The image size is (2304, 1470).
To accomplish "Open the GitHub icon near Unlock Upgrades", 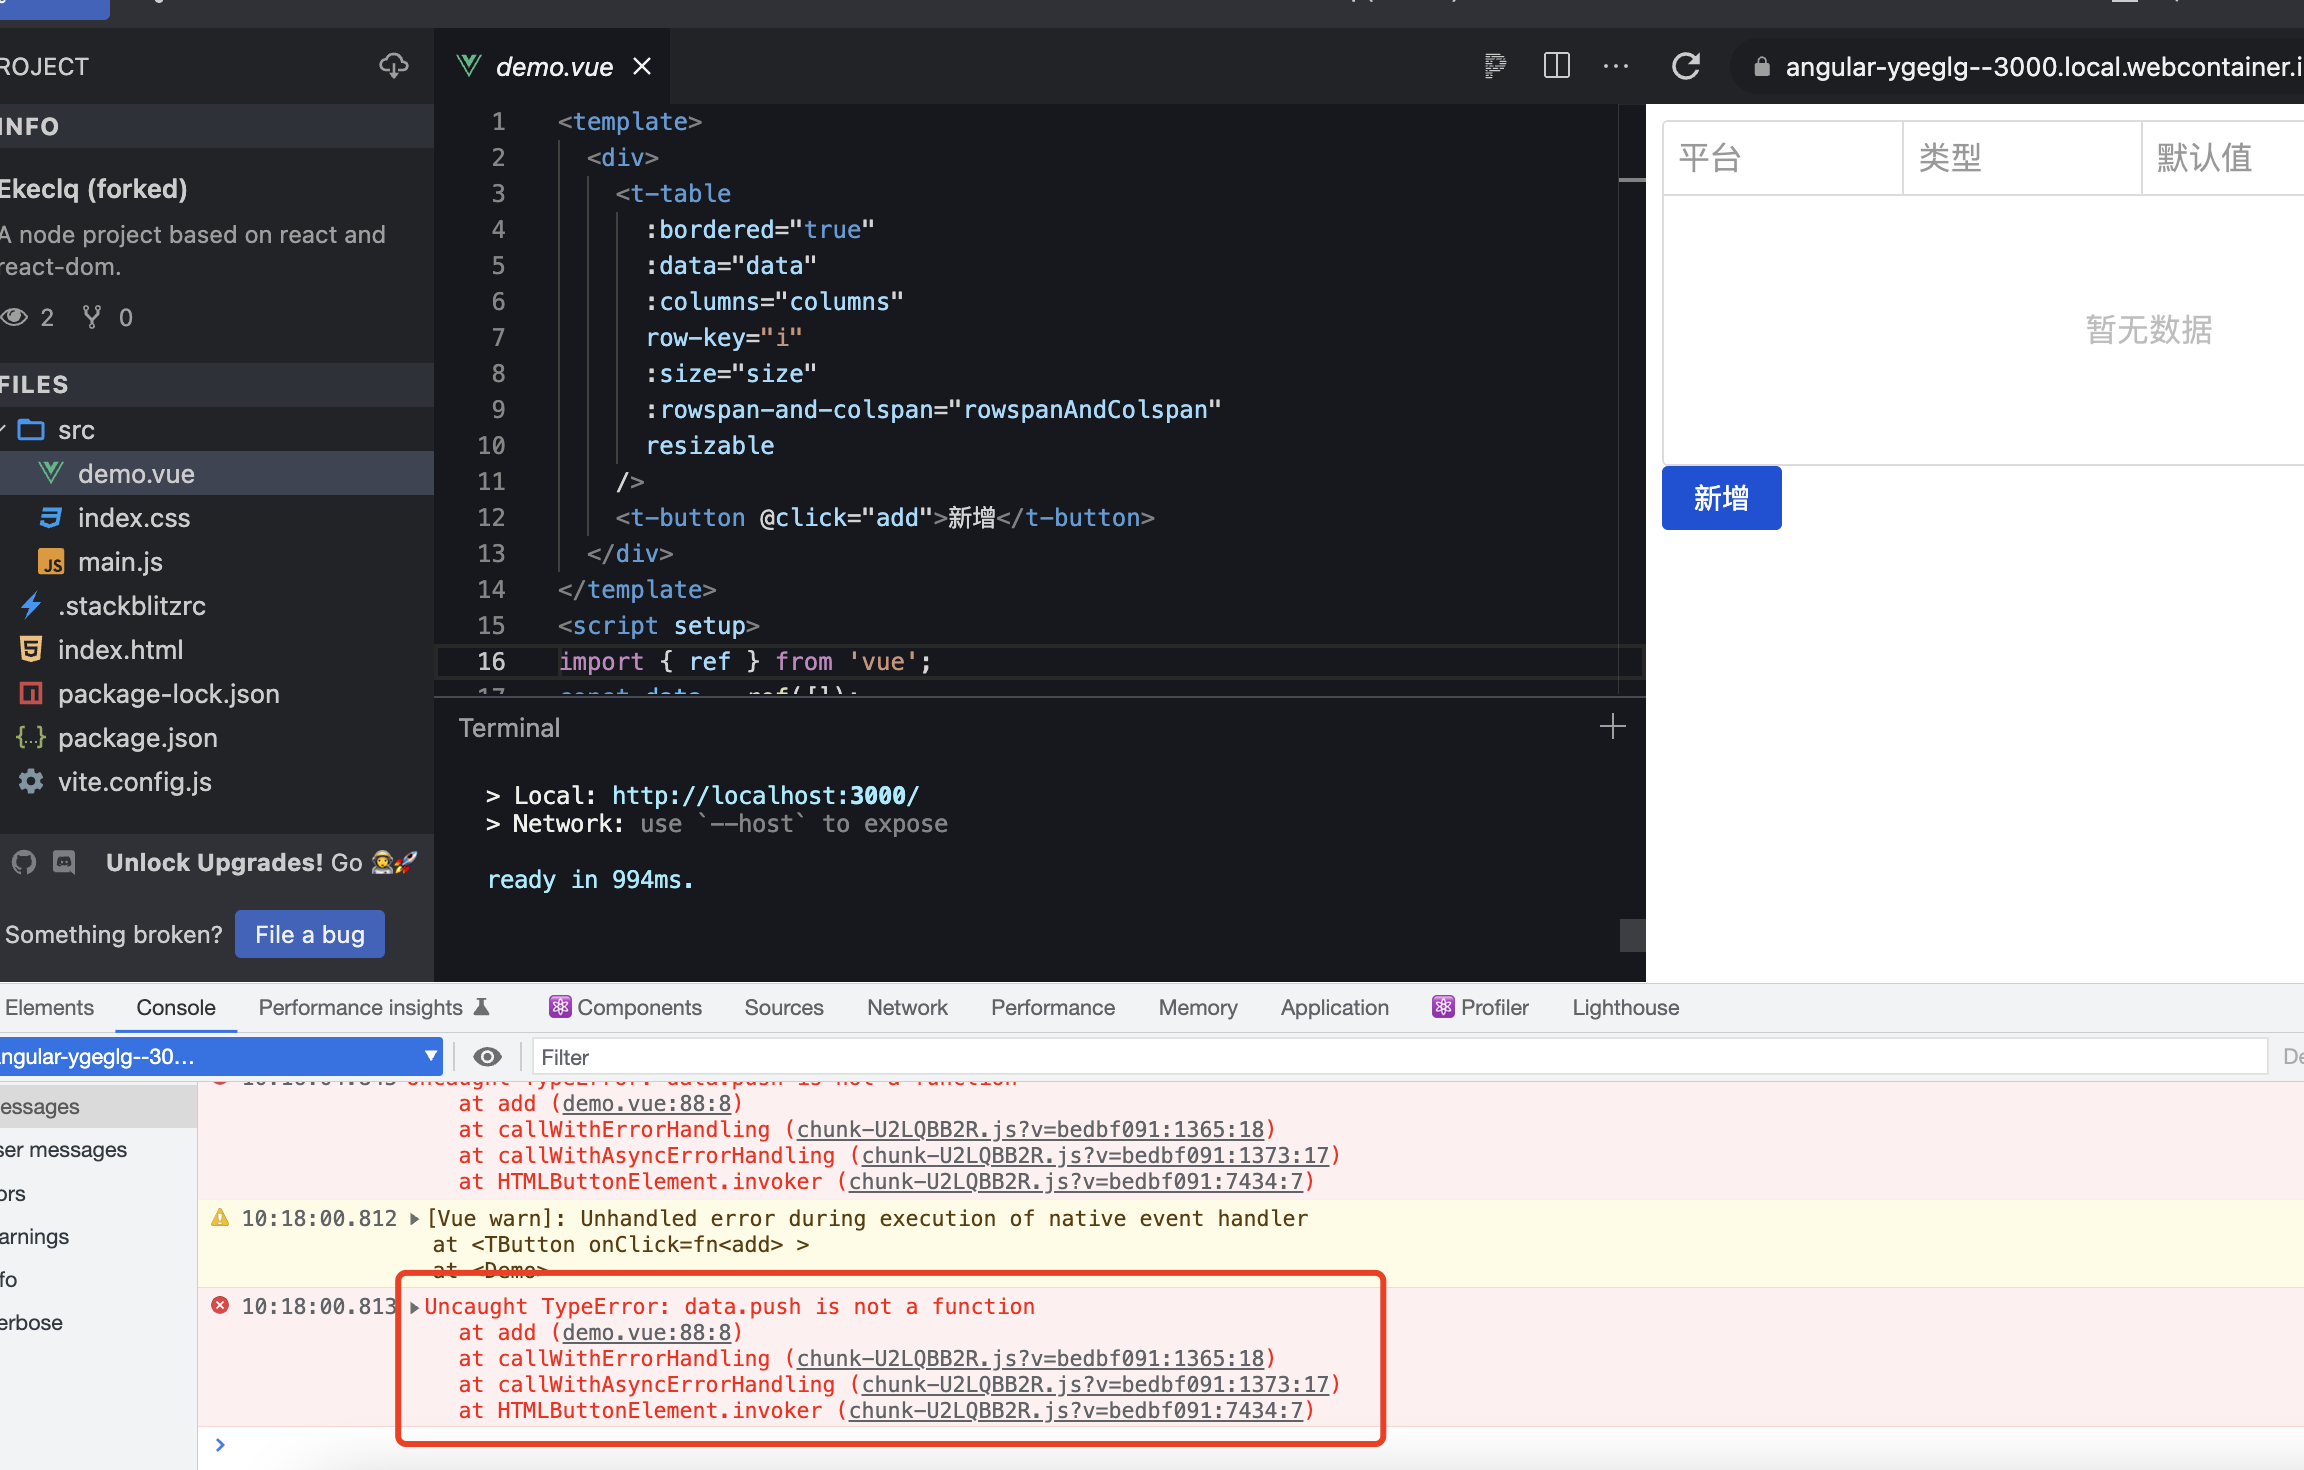I will [x=22, y=862].
